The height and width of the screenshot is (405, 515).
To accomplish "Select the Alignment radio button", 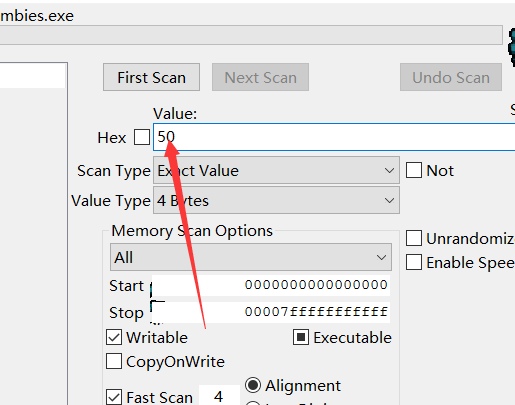I will click(253, 385).
